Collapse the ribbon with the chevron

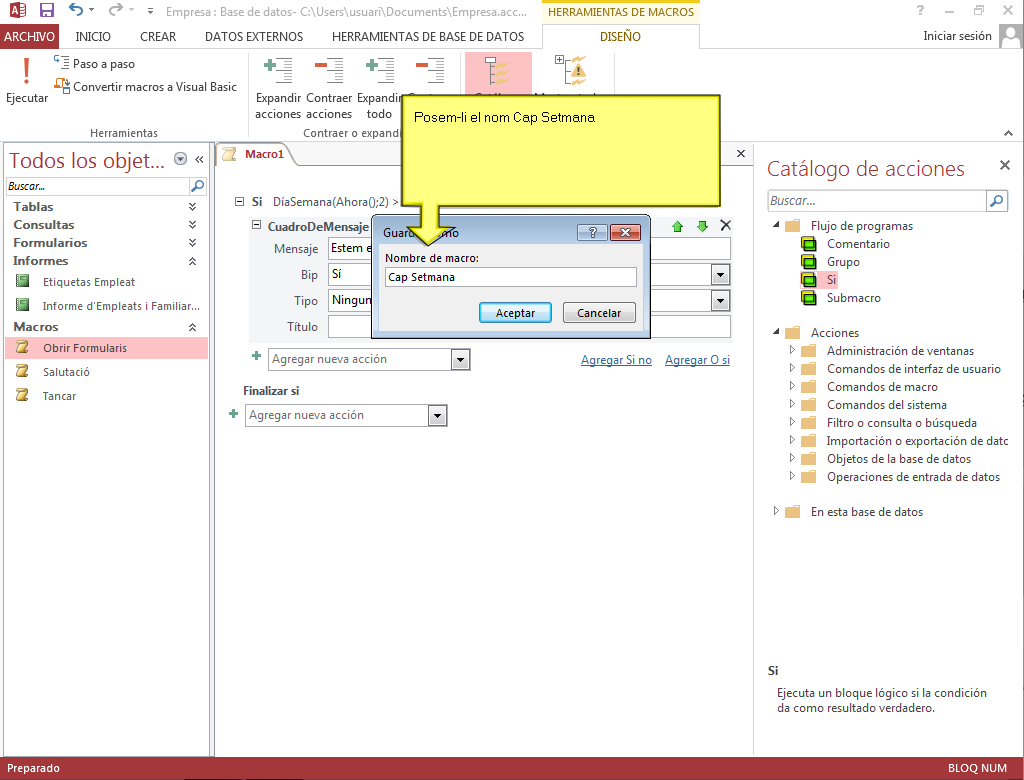point(1008,133)
